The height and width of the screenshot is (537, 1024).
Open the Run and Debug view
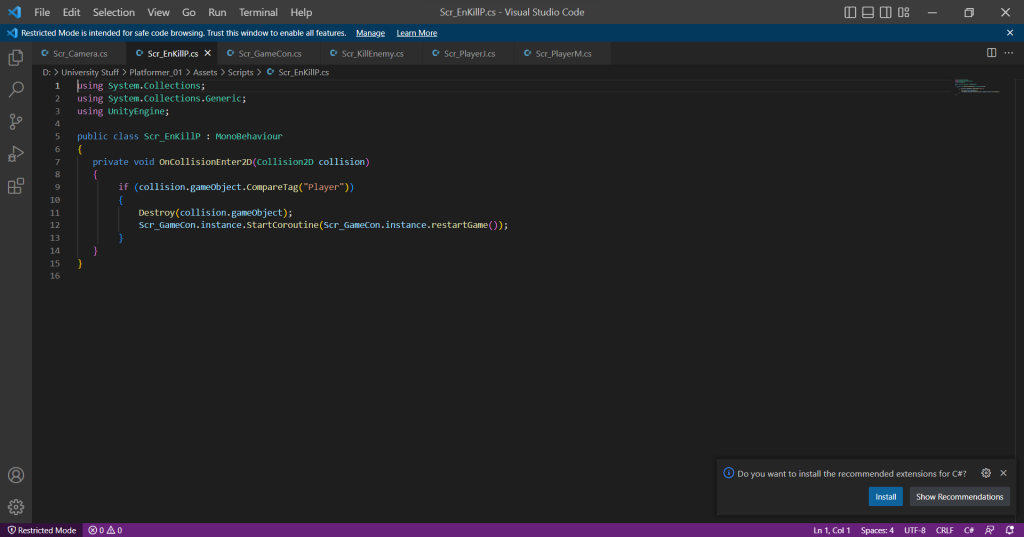(x=16, y=154)
